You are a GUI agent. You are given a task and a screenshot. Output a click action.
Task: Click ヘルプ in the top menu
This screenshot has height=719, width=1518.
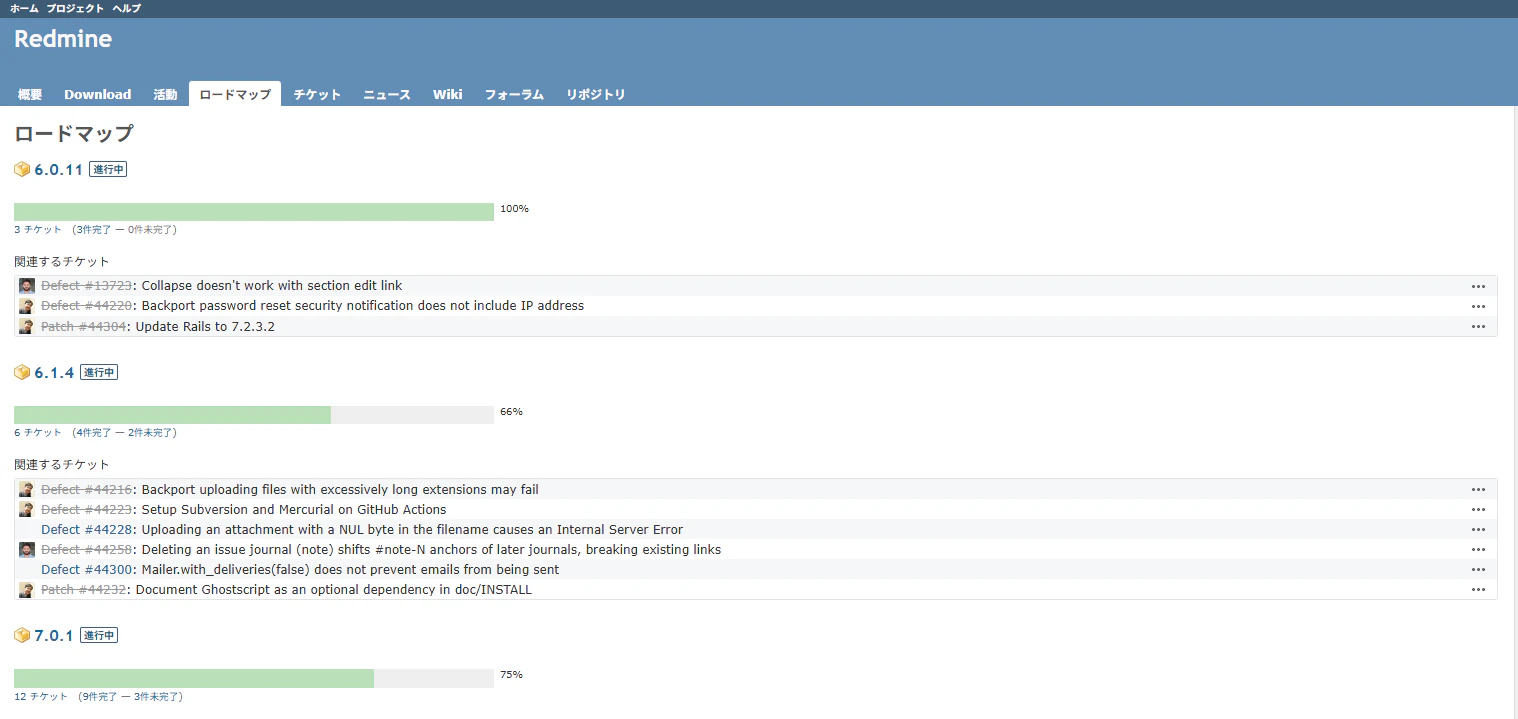[x=126, y=8]
